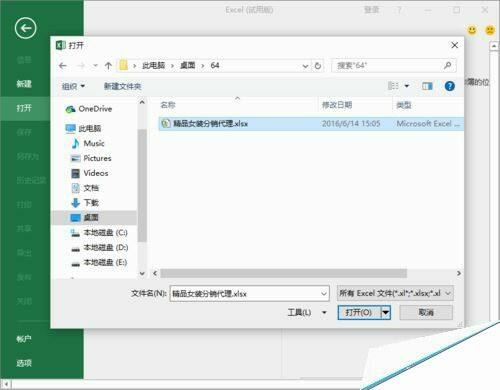This screenshot has width=500, height=390.
Task: Click 桌面 in the address breadcrumb
Action: coord(188,65)
